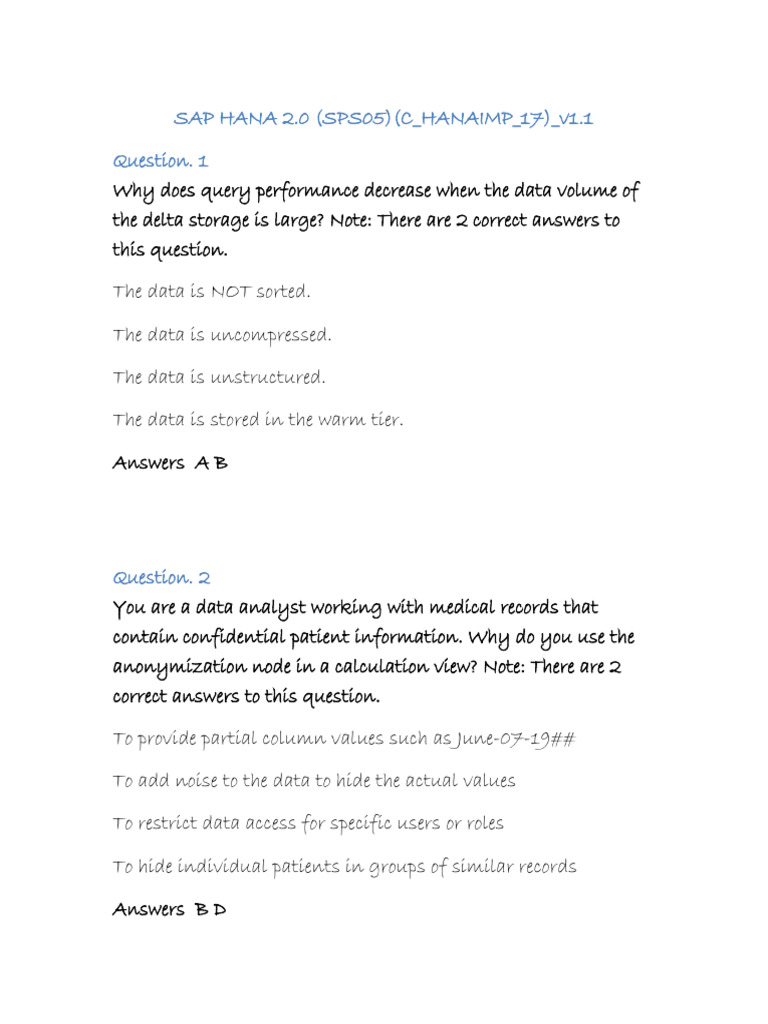Click "(C_HANAIMP_17)_v1.1" in the title

[494, 119]
